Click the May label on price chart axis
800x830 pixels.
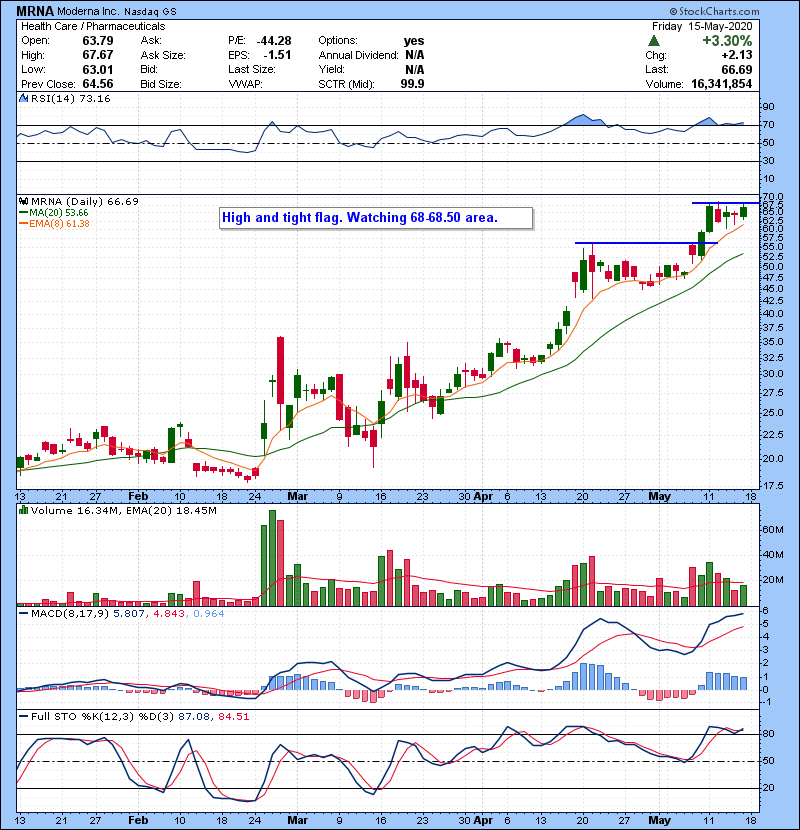(660, 497)
